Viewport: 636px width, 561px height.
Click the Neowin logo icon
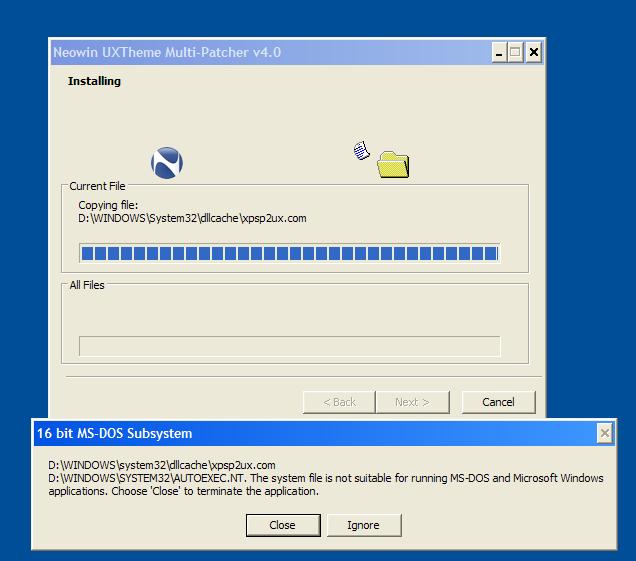pyautogui.click(x=166, y=162)
